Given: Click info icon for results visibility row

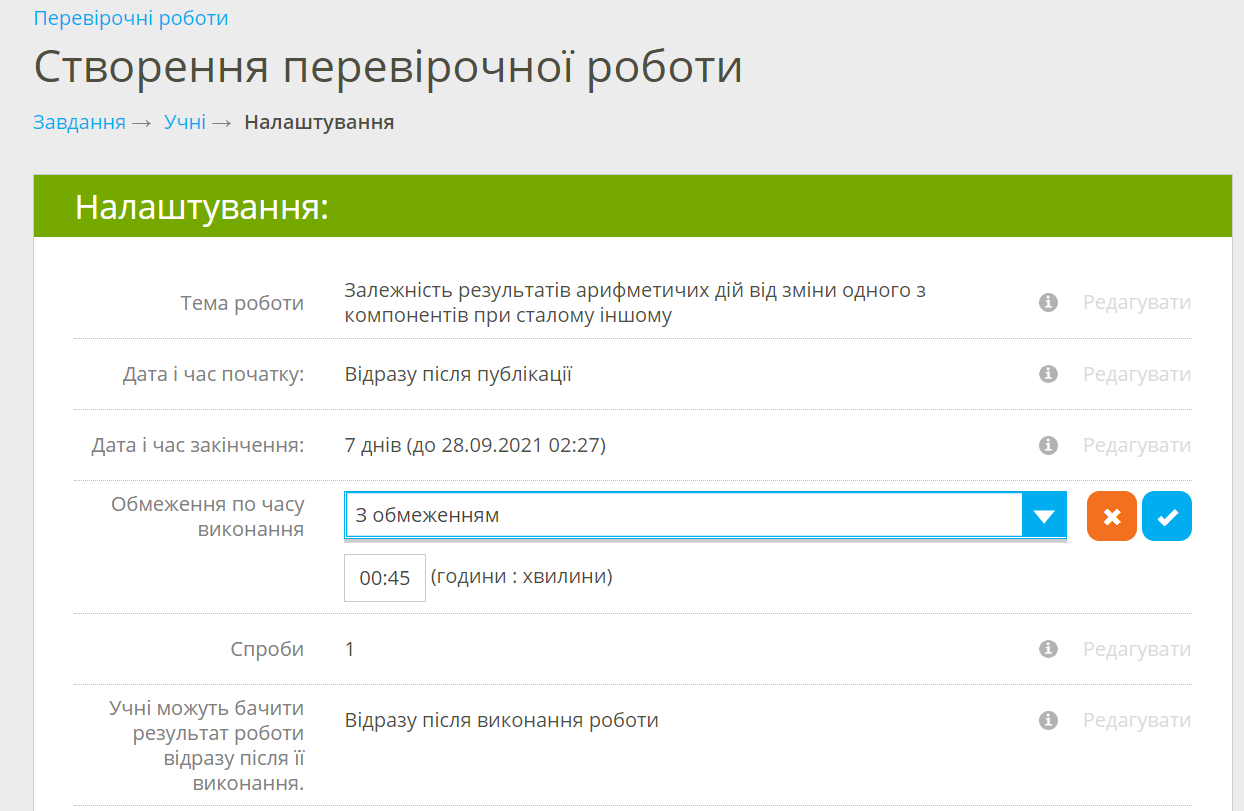Looking at the screenshot, I should pos(1048,720).
